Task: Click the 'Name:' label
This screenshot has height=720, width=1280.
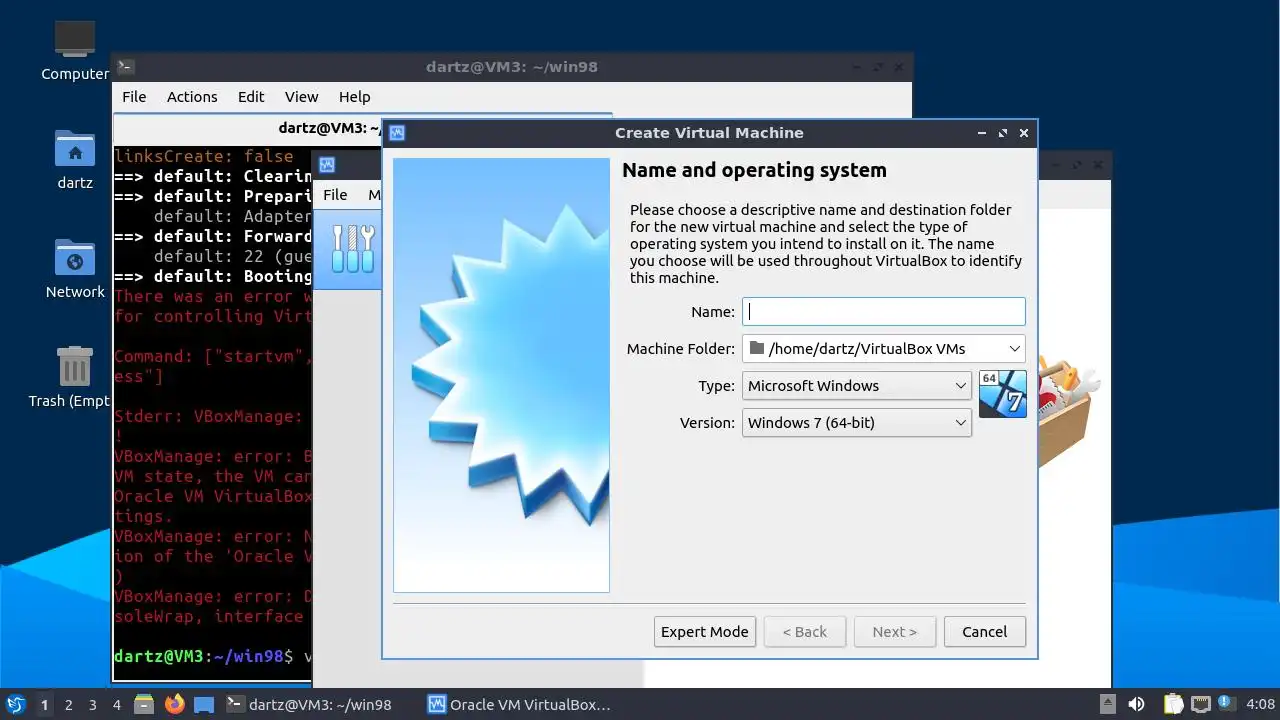Action: (713, 312)
